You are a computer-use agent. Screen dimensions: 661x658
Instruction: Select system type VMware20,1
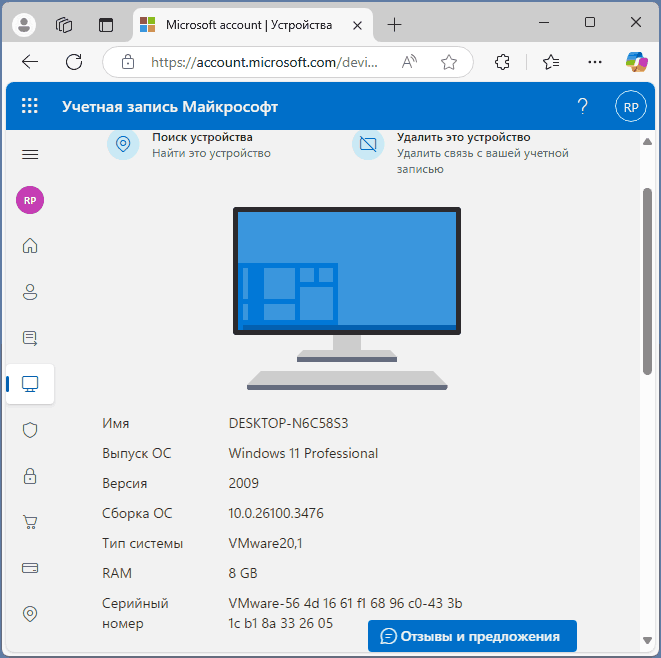coord(265,543)
